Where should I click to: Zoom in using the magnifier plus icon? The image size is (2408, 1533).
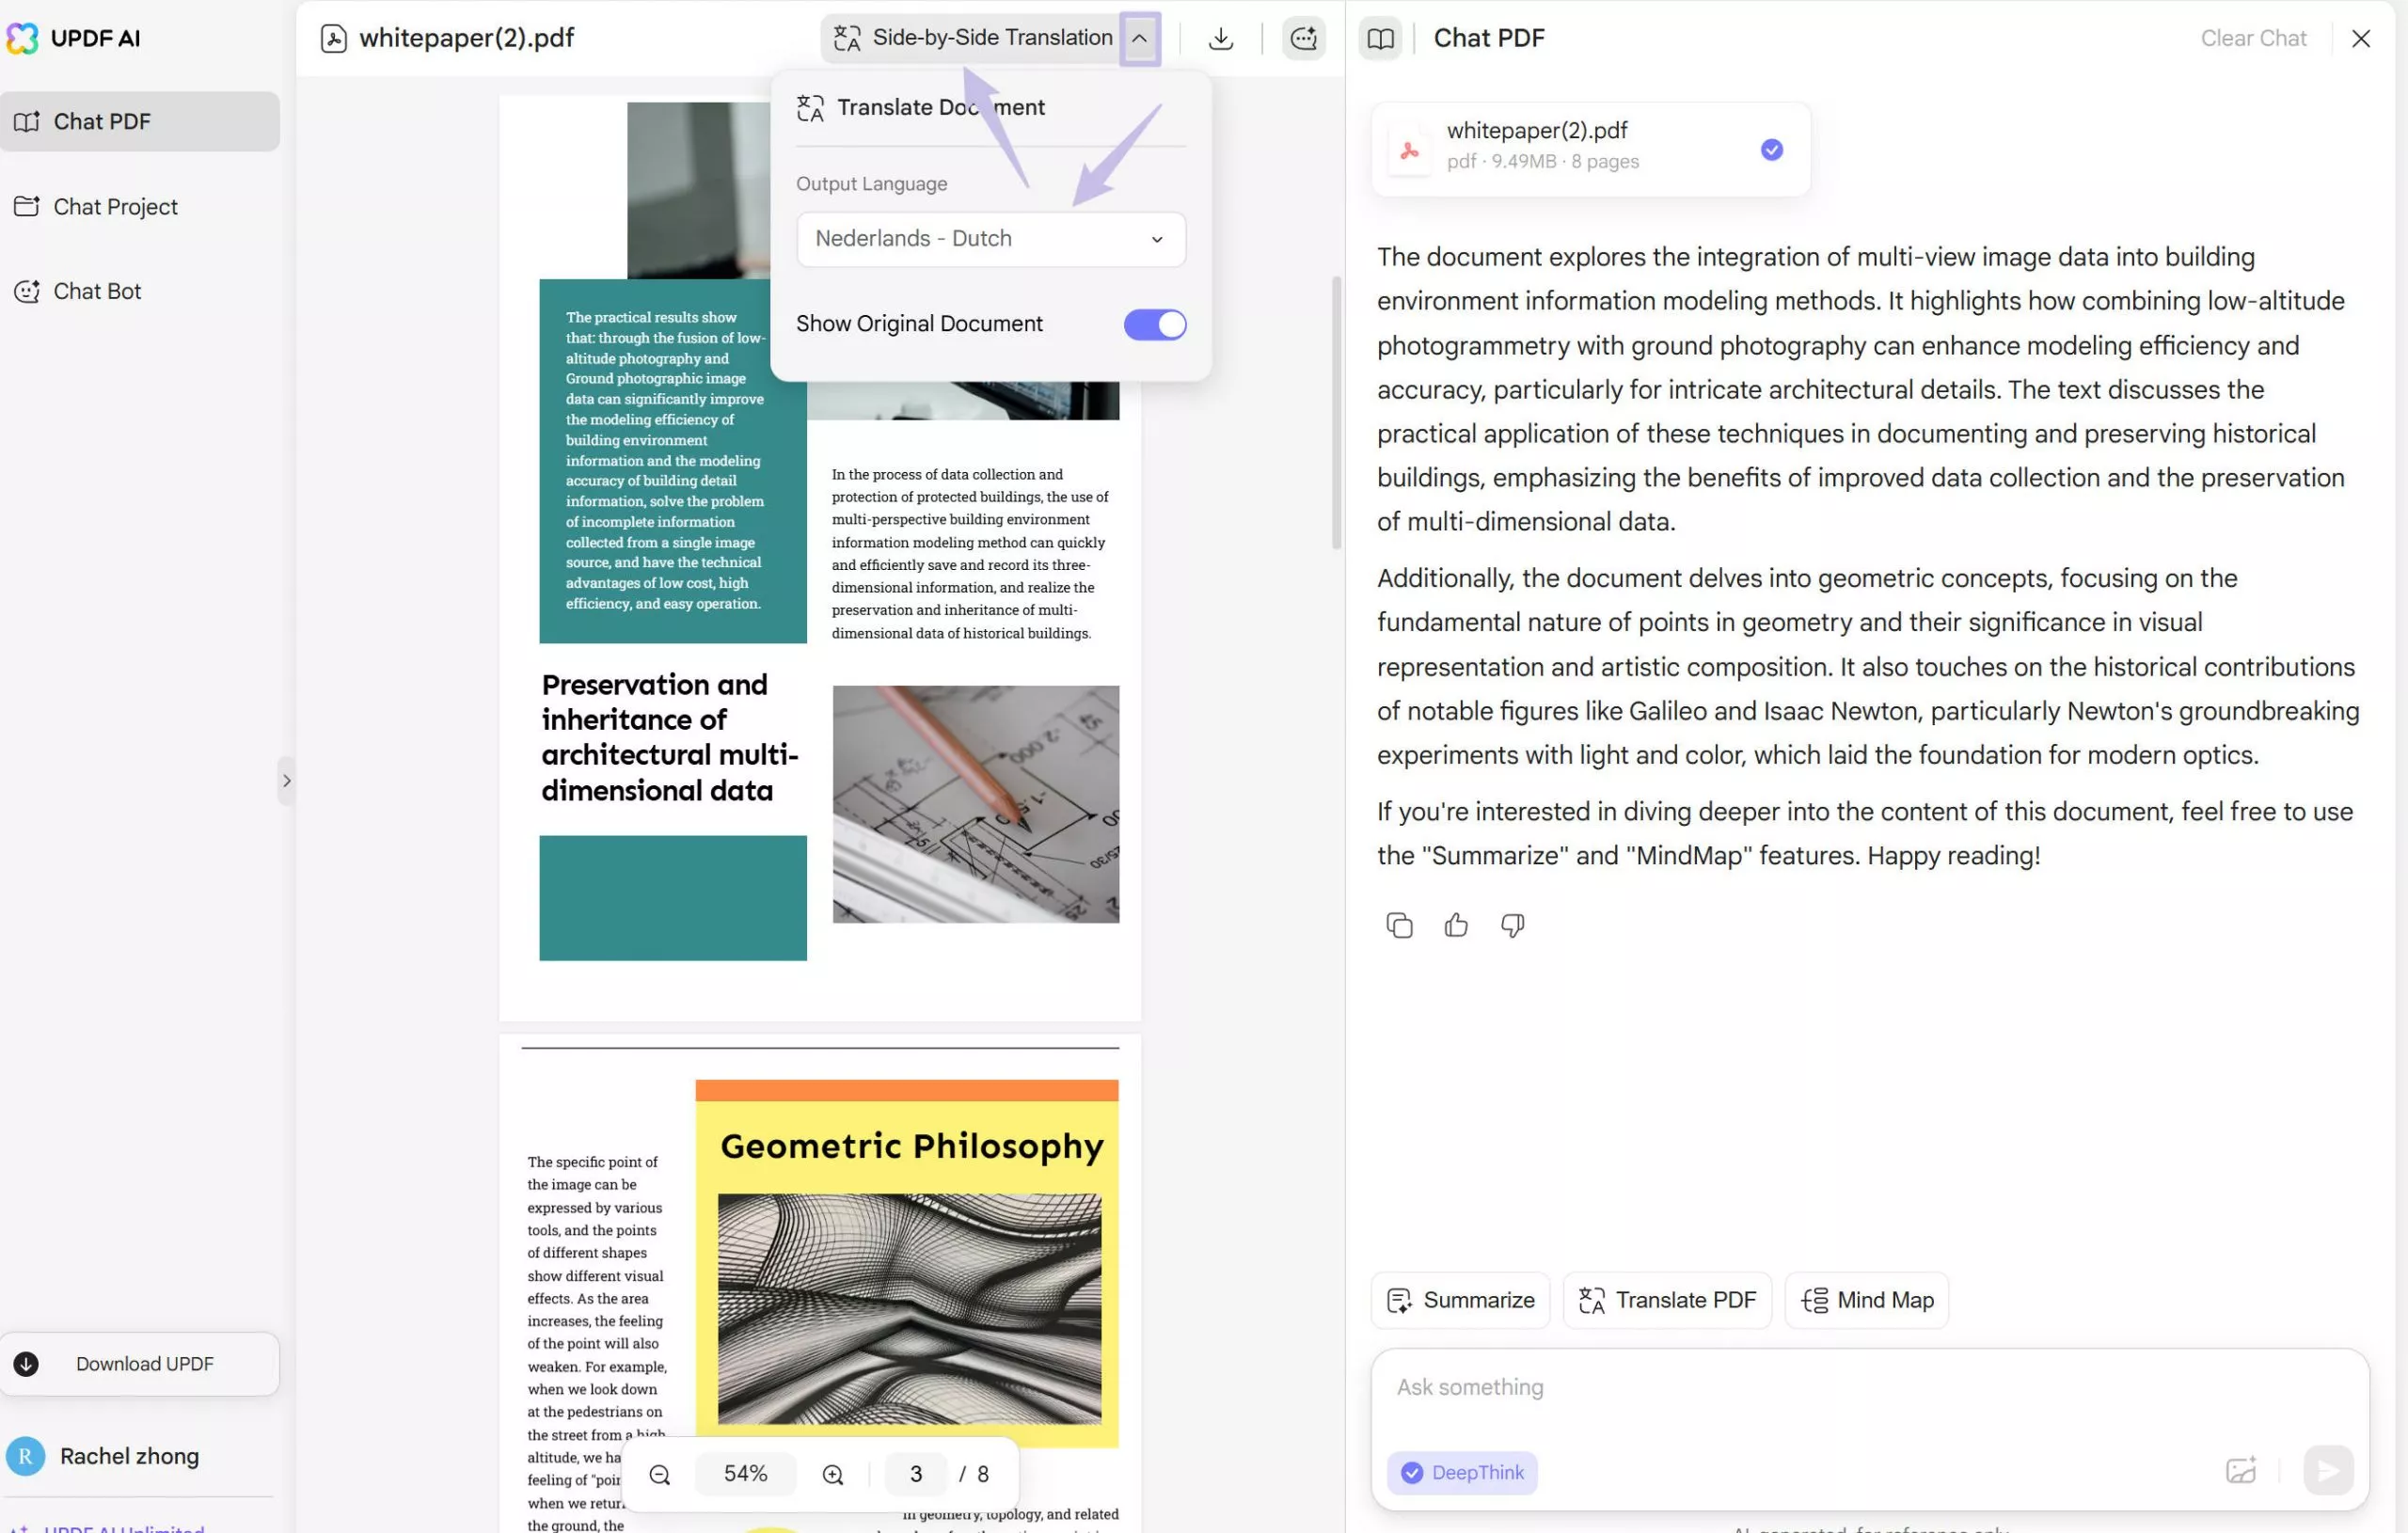[833, 1474]
